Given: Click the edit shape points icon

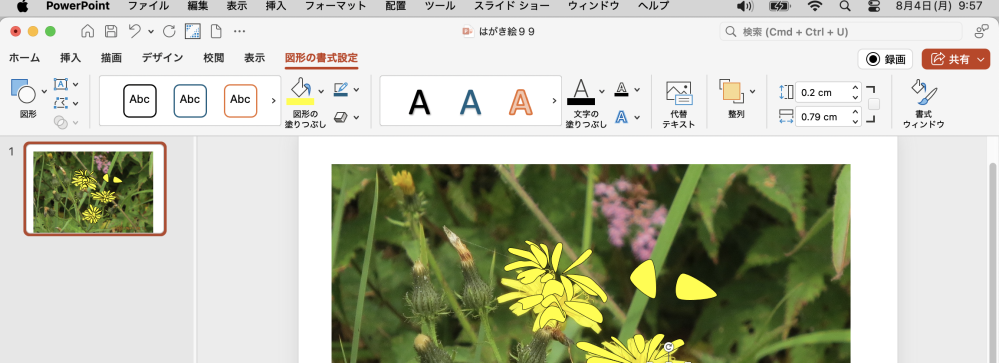Looking at the screenshot, I should (61, 103).
